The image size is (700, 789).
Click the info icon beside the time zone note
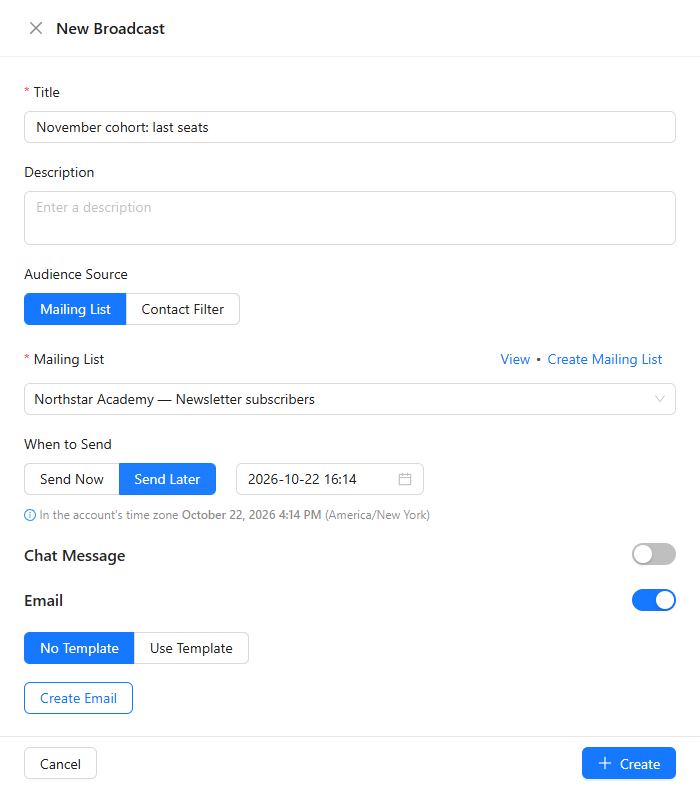(x=30, y=515)
